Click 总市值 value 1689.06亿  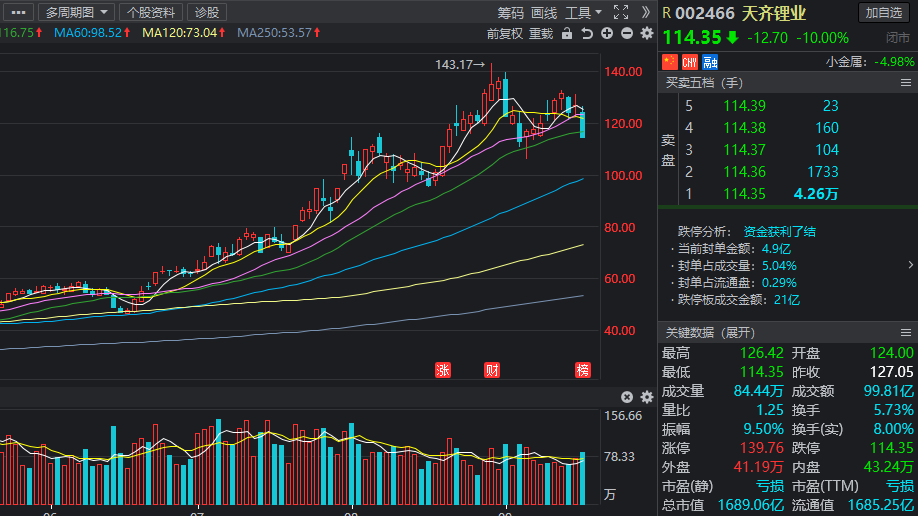751,505
